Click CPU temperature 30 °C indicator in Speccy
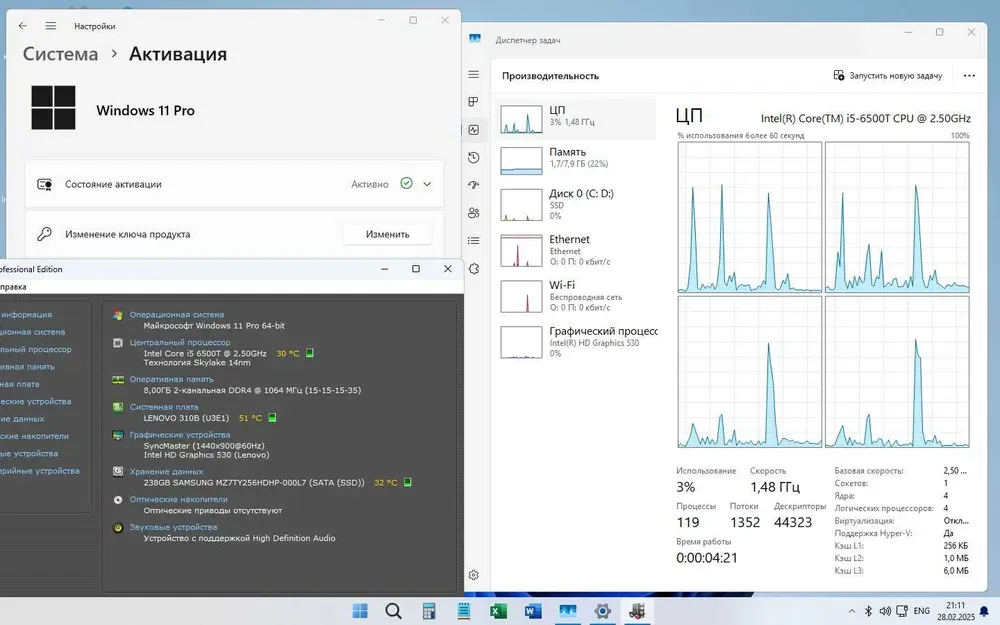Viewport: 1000px width, 625px height. click(x=288, y=353)
